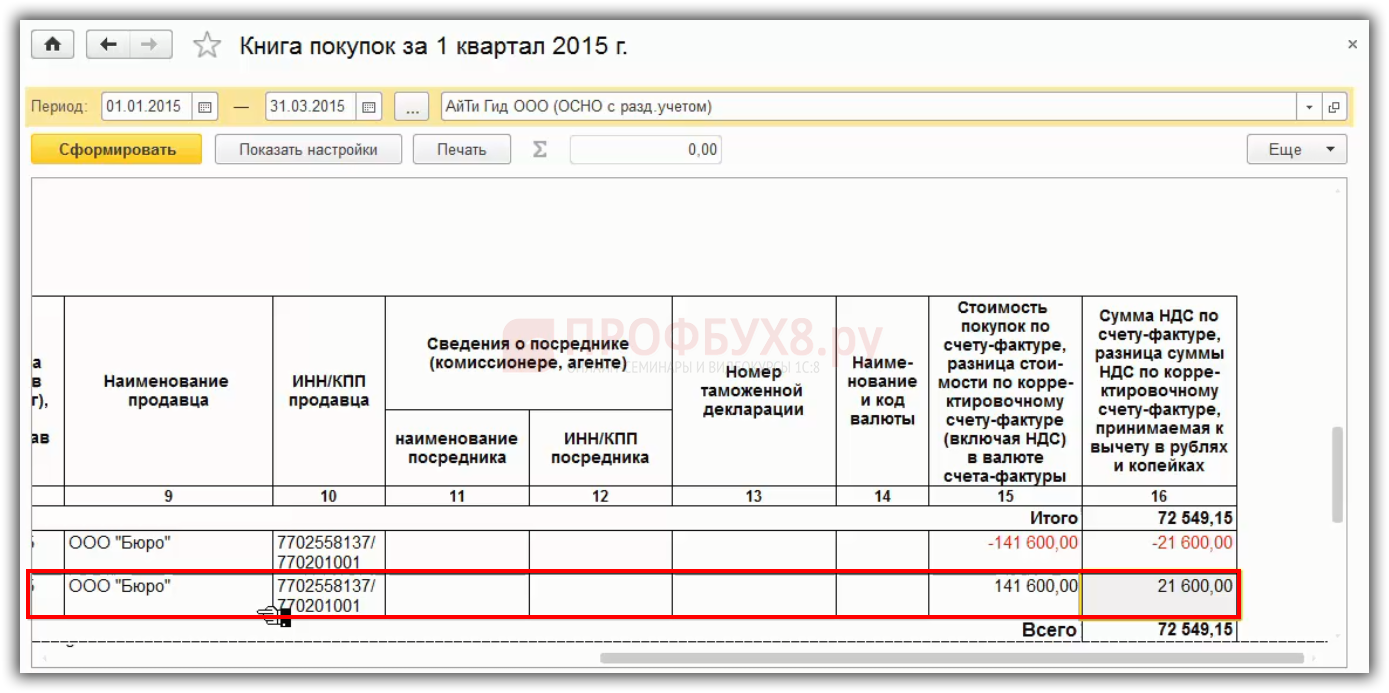
Task: Open calendar for period start date
Action: coord(205,107)
